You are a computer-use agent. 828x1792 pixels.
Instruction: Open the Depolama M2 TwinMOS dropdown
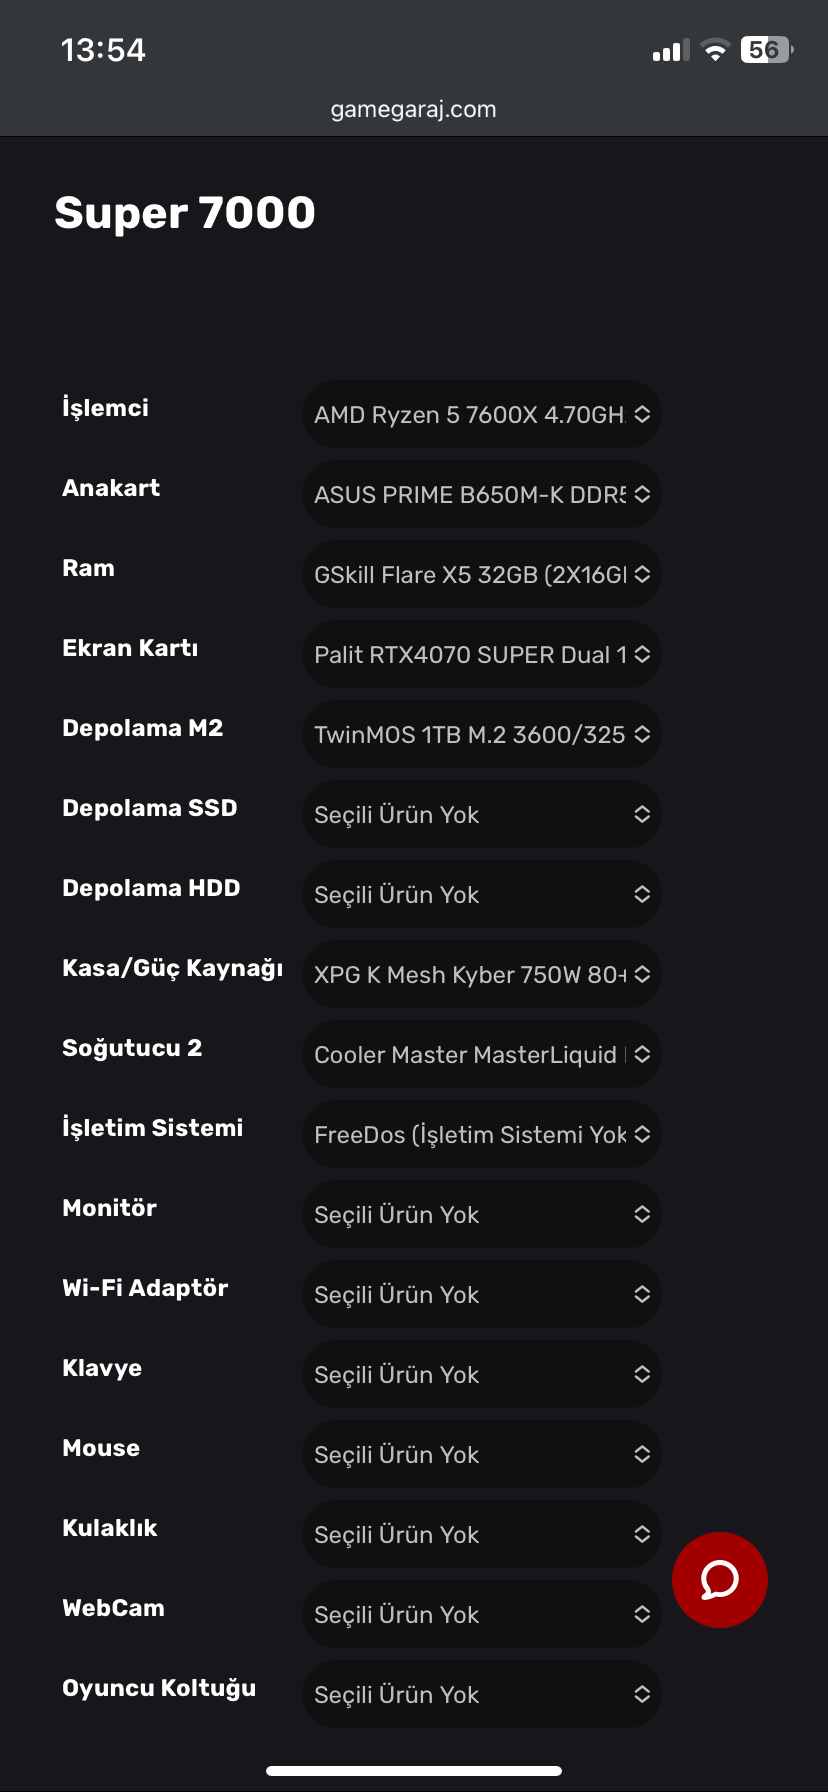481,734
